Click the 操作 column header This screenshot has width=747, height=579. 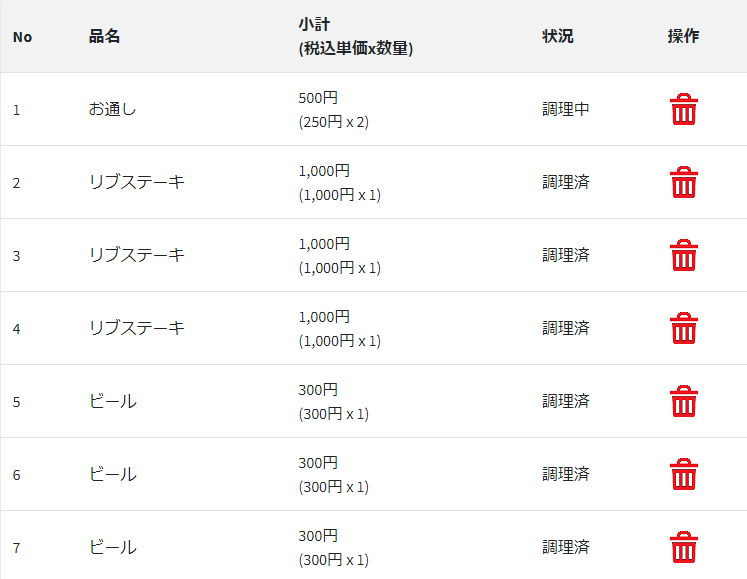(x=683, y=37)
